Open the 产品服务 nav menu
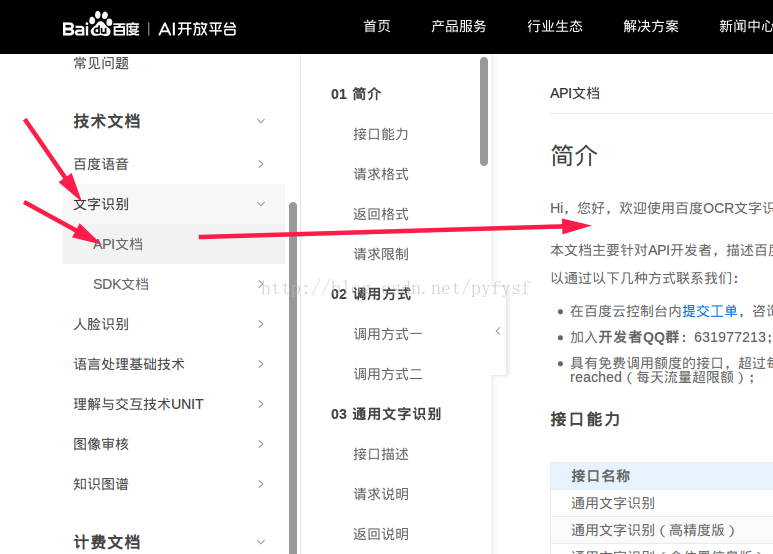The image size is (773, 554). [458, 26]
